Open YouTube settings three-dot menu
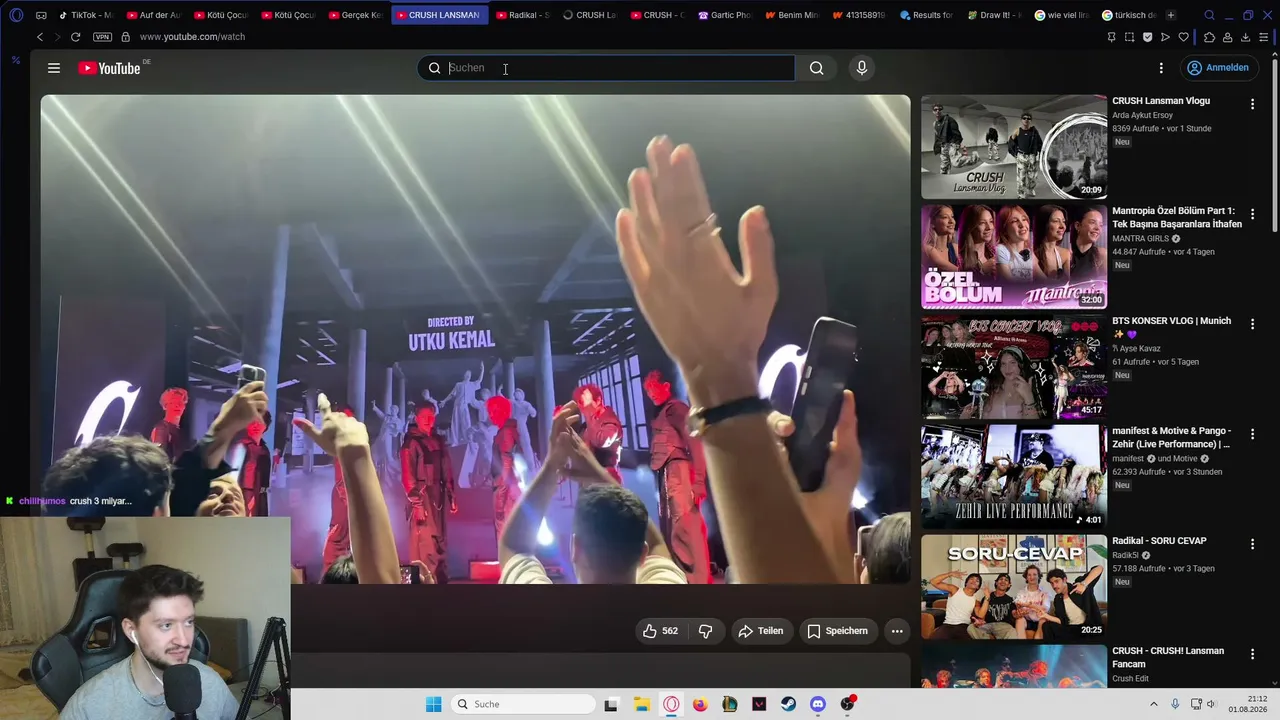 pos(1161,68)
